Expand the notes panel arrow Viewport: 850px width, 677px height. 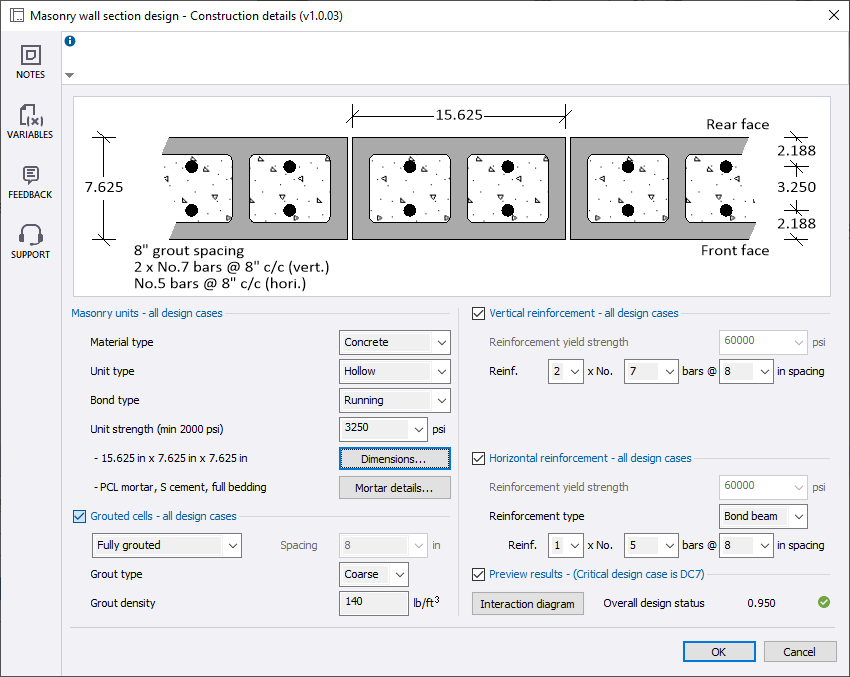69,75
